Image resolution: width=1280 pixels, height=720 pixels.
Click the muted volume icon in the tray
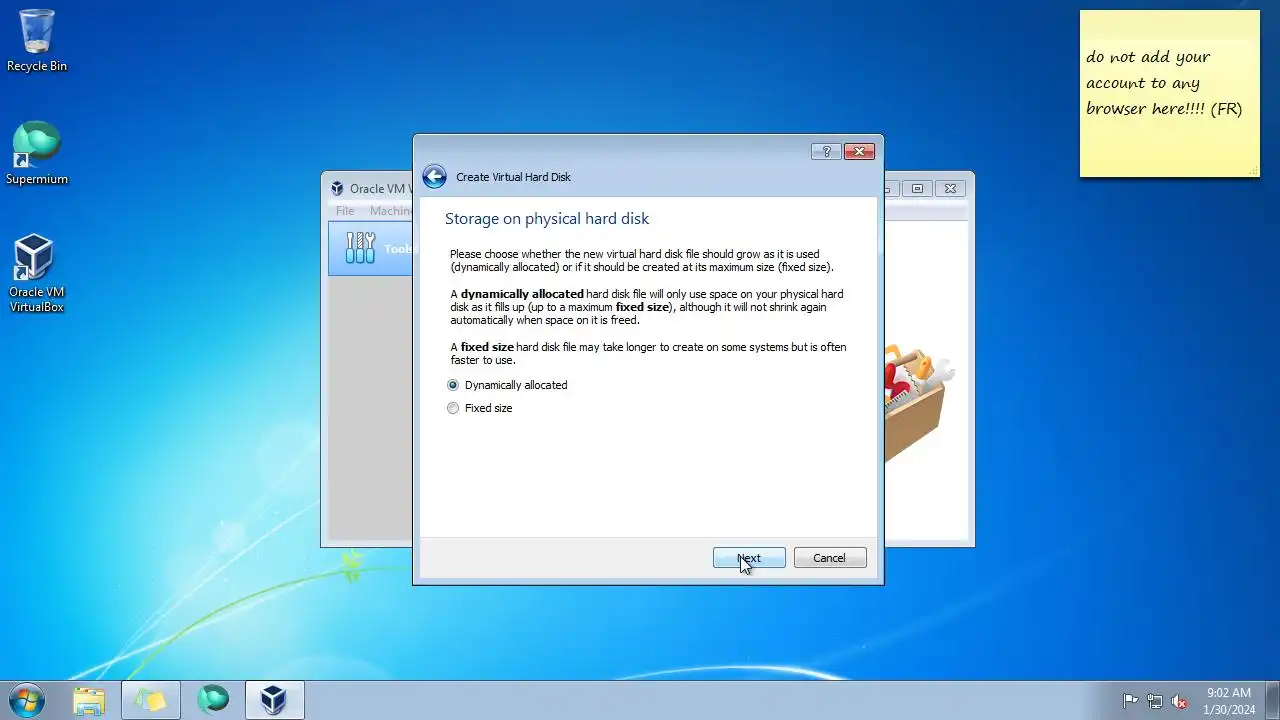[1180, 701]
